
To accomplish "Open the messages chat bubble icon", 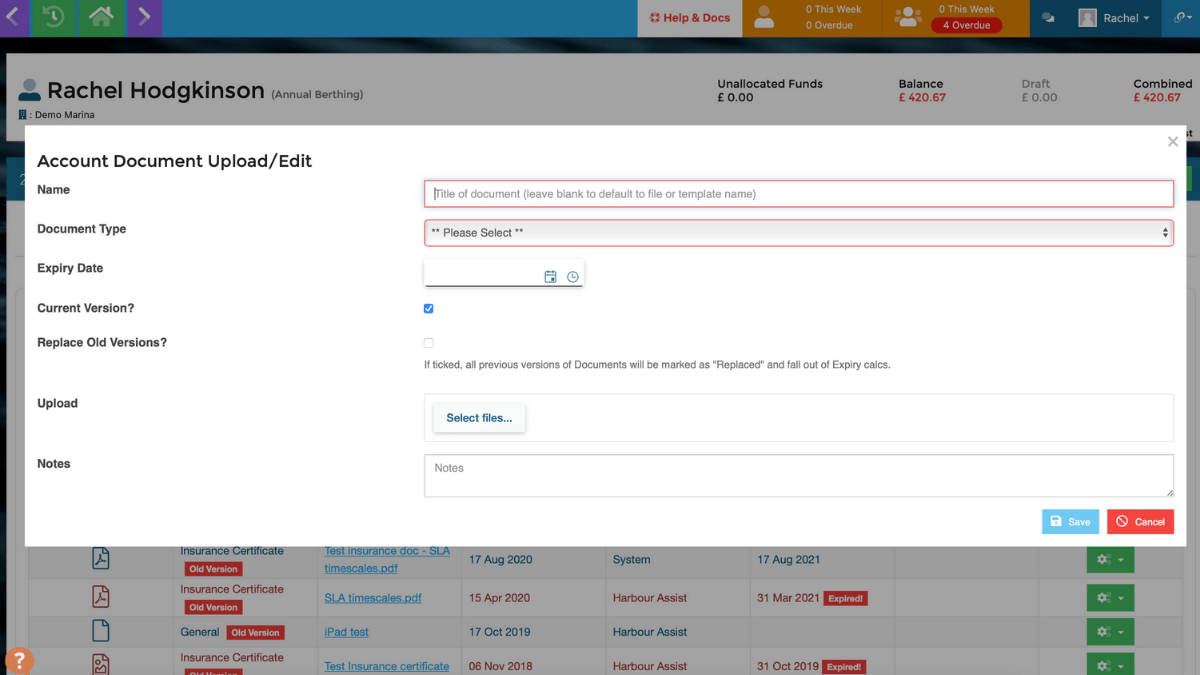I will (1048, 17).
